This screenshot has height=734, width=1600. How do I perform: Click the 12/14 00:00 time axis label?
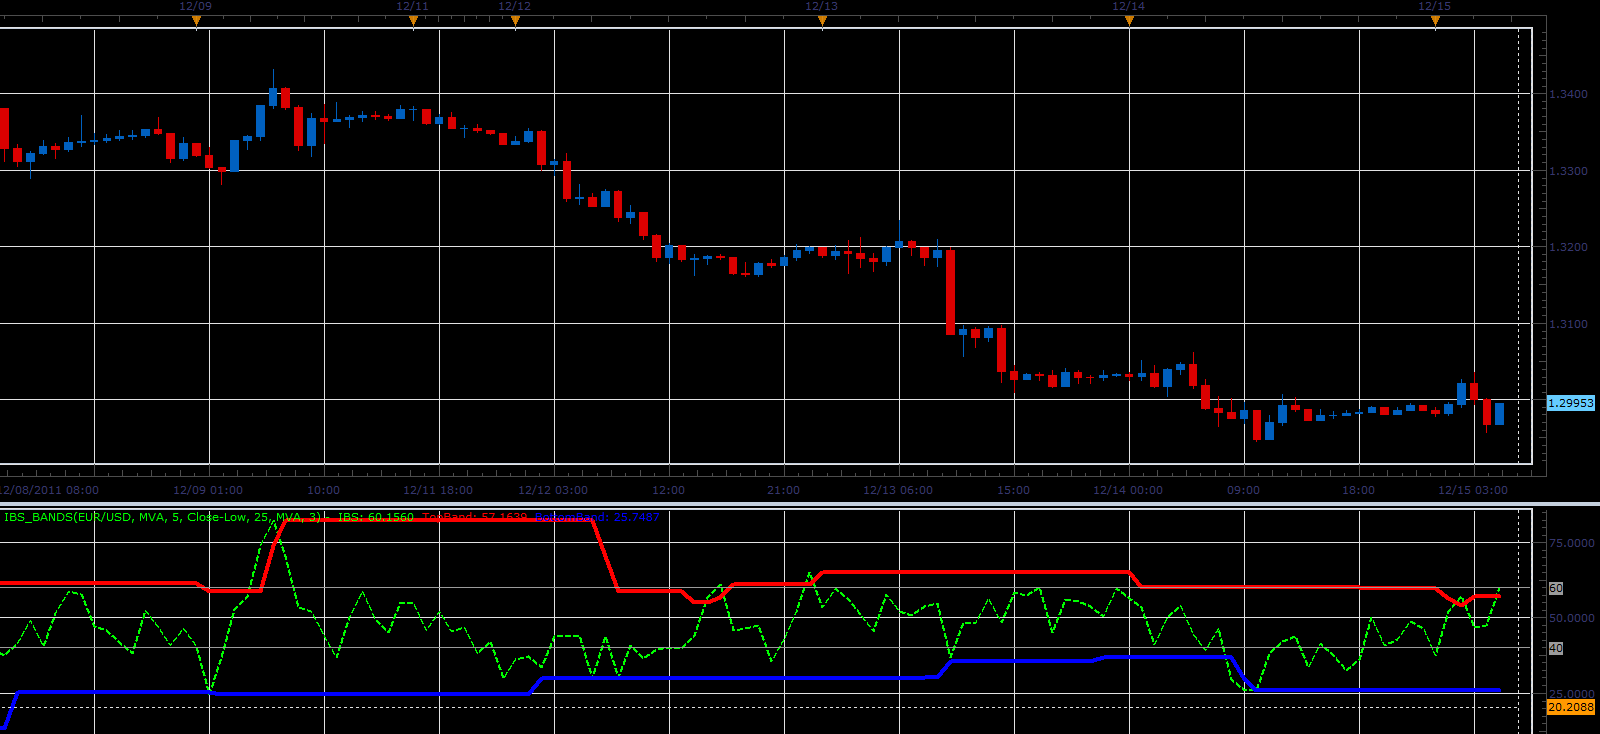[x=1128, y=490]
